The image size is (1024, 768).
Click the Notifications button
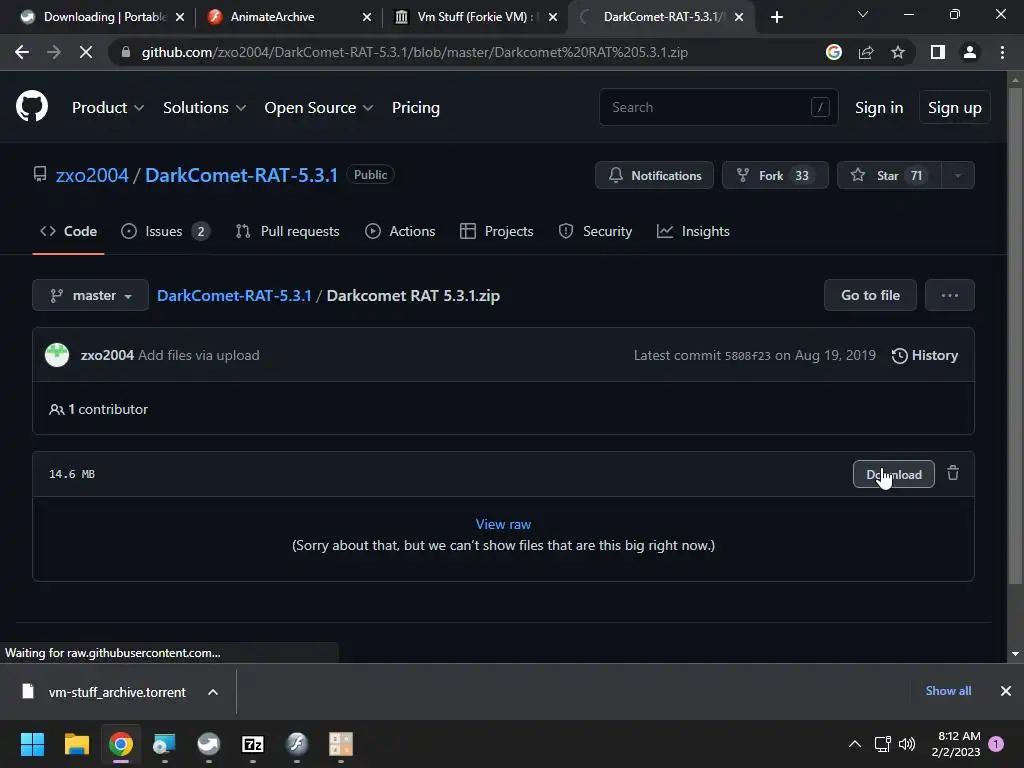coord(654,175)
